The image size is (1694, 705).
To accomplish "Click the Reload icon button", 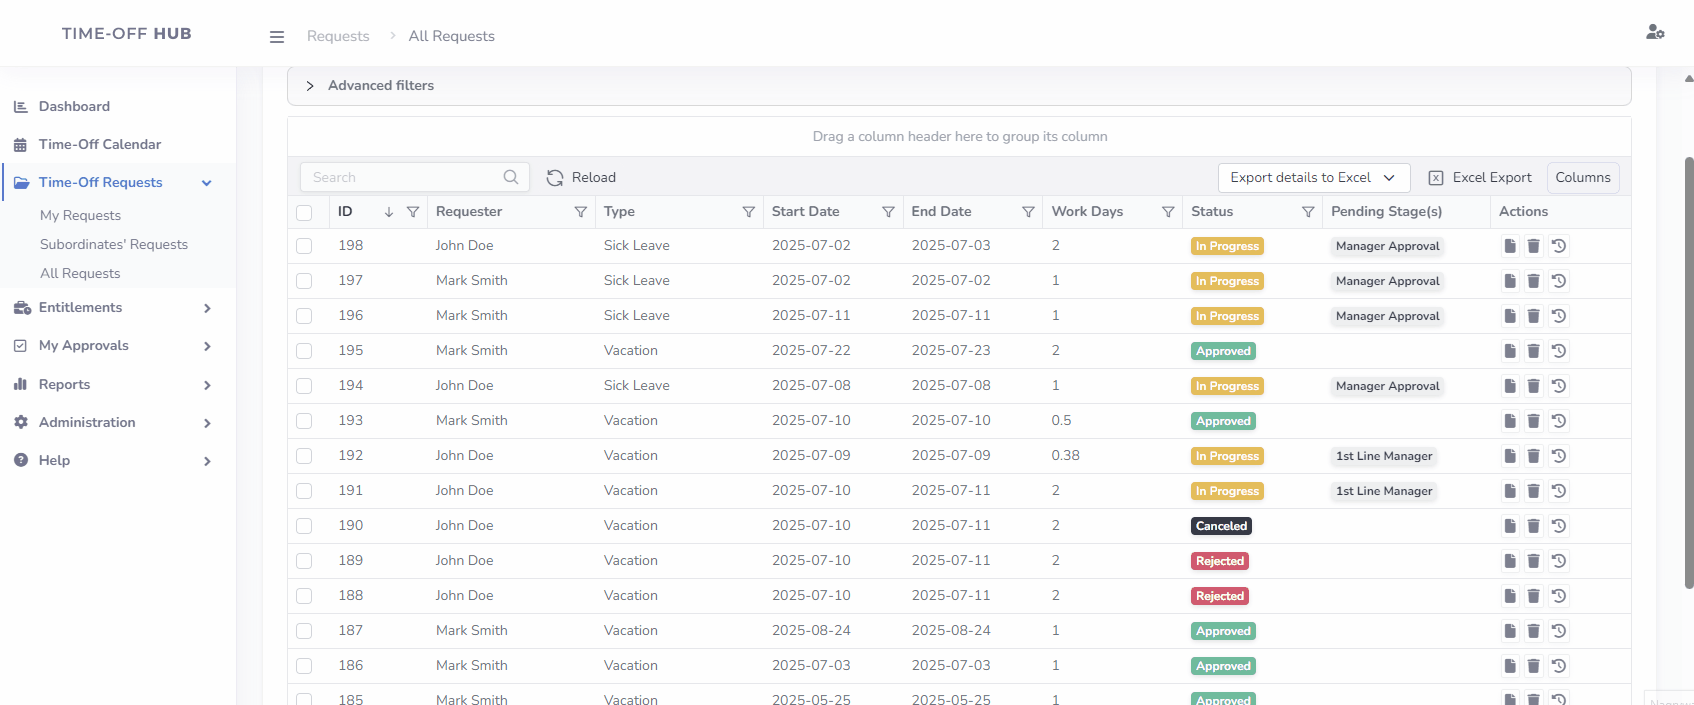I will point(555,178).
